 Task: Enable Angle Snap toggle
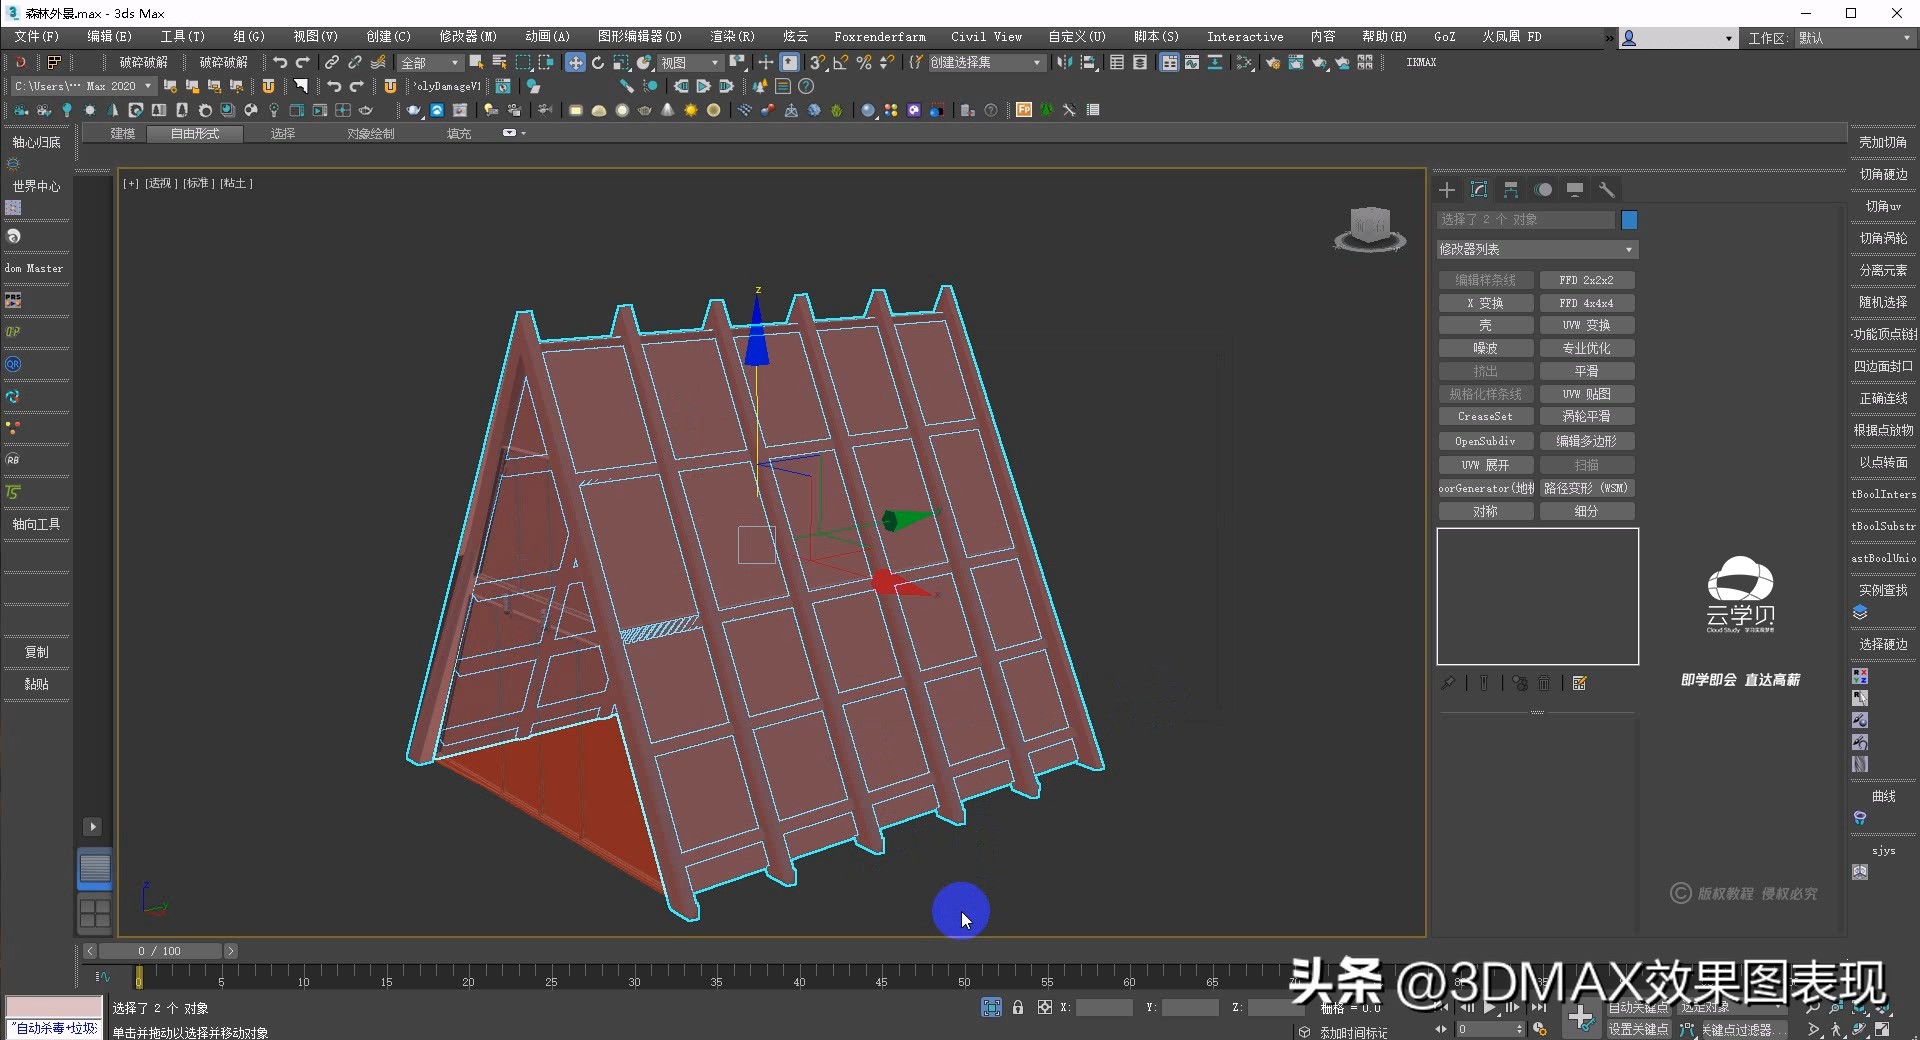tap(843, 62)
